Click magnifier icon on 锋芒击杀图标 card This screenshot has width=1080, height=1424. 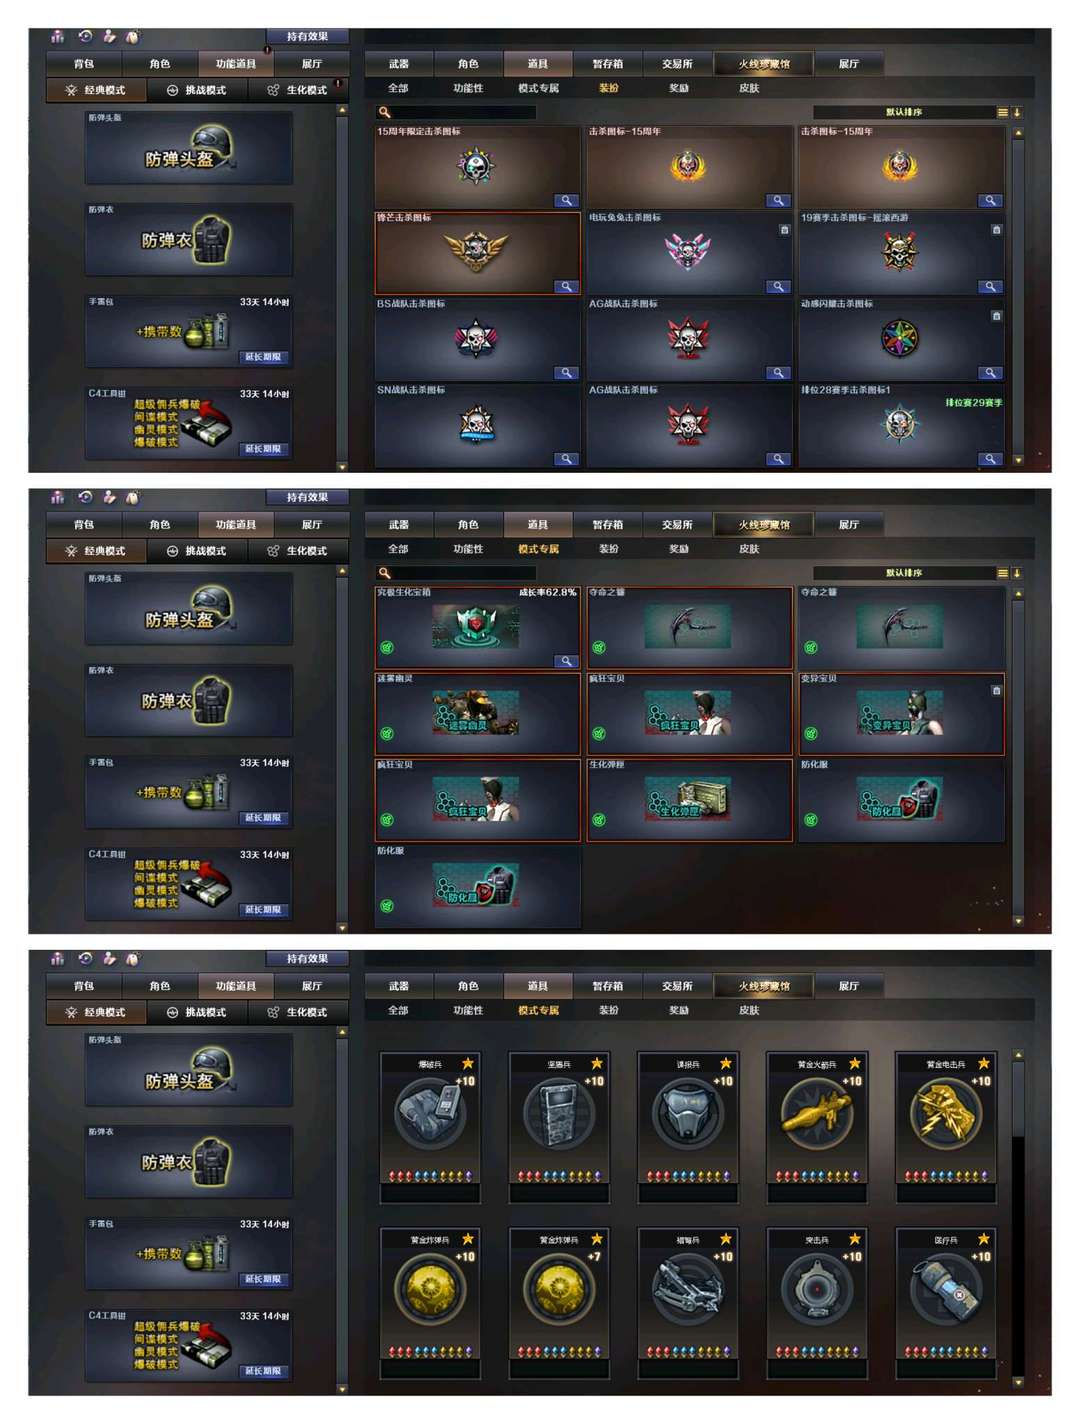tap(566, 287)
